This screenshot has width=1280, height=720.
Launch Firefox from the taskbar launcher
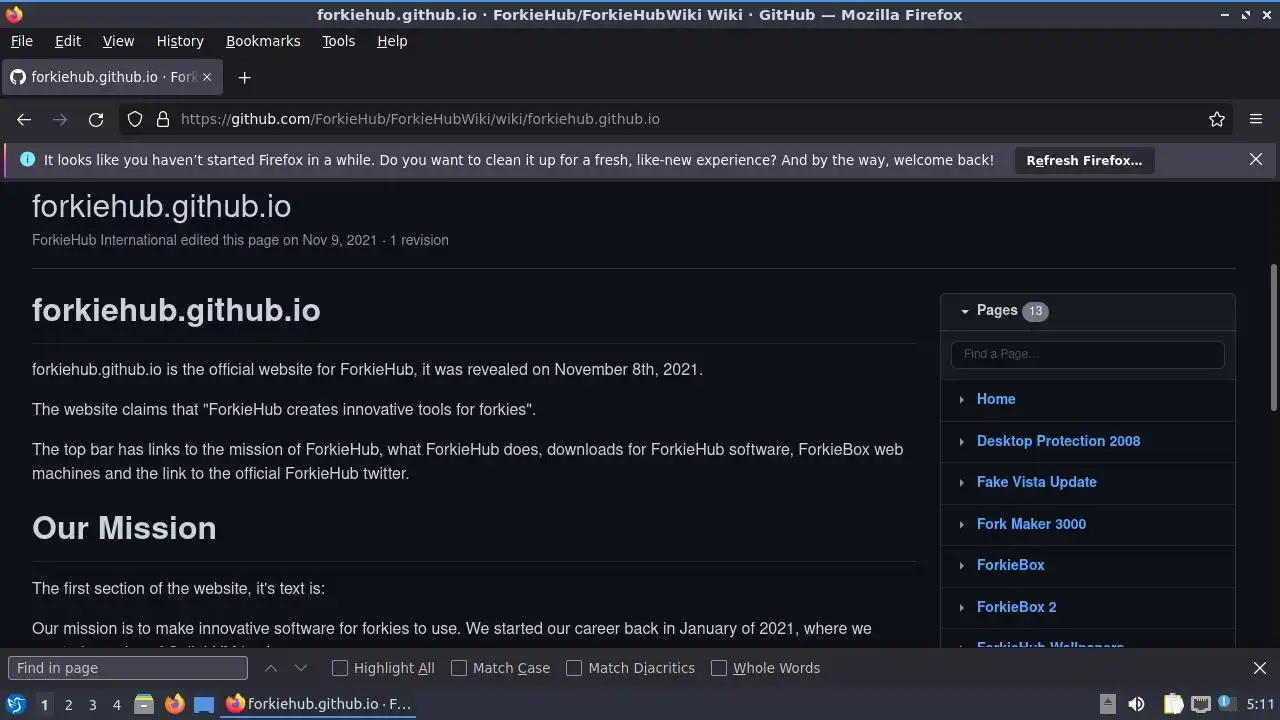tap(174, 704)
